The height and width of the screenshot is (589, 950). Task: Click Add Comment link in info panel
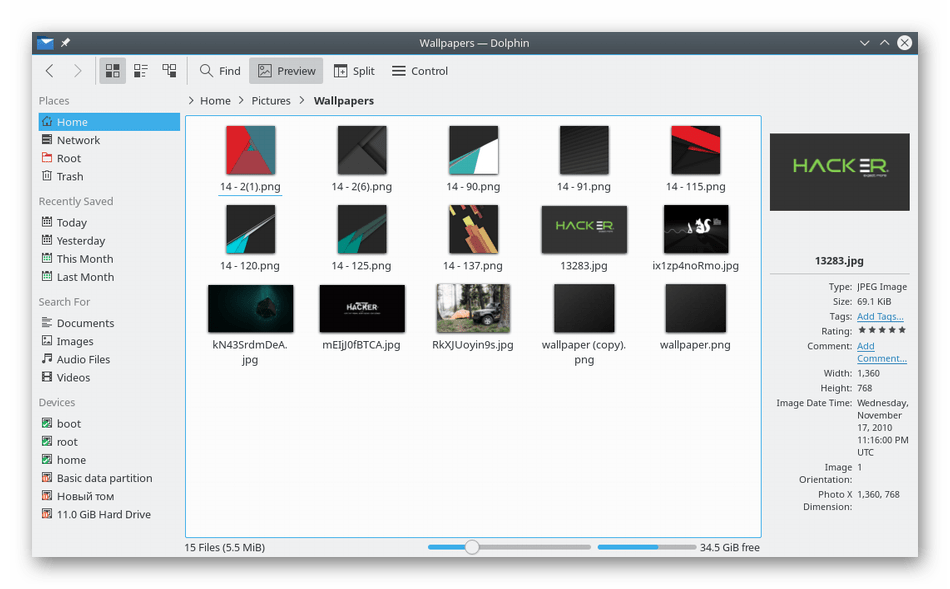click(882, 352)
